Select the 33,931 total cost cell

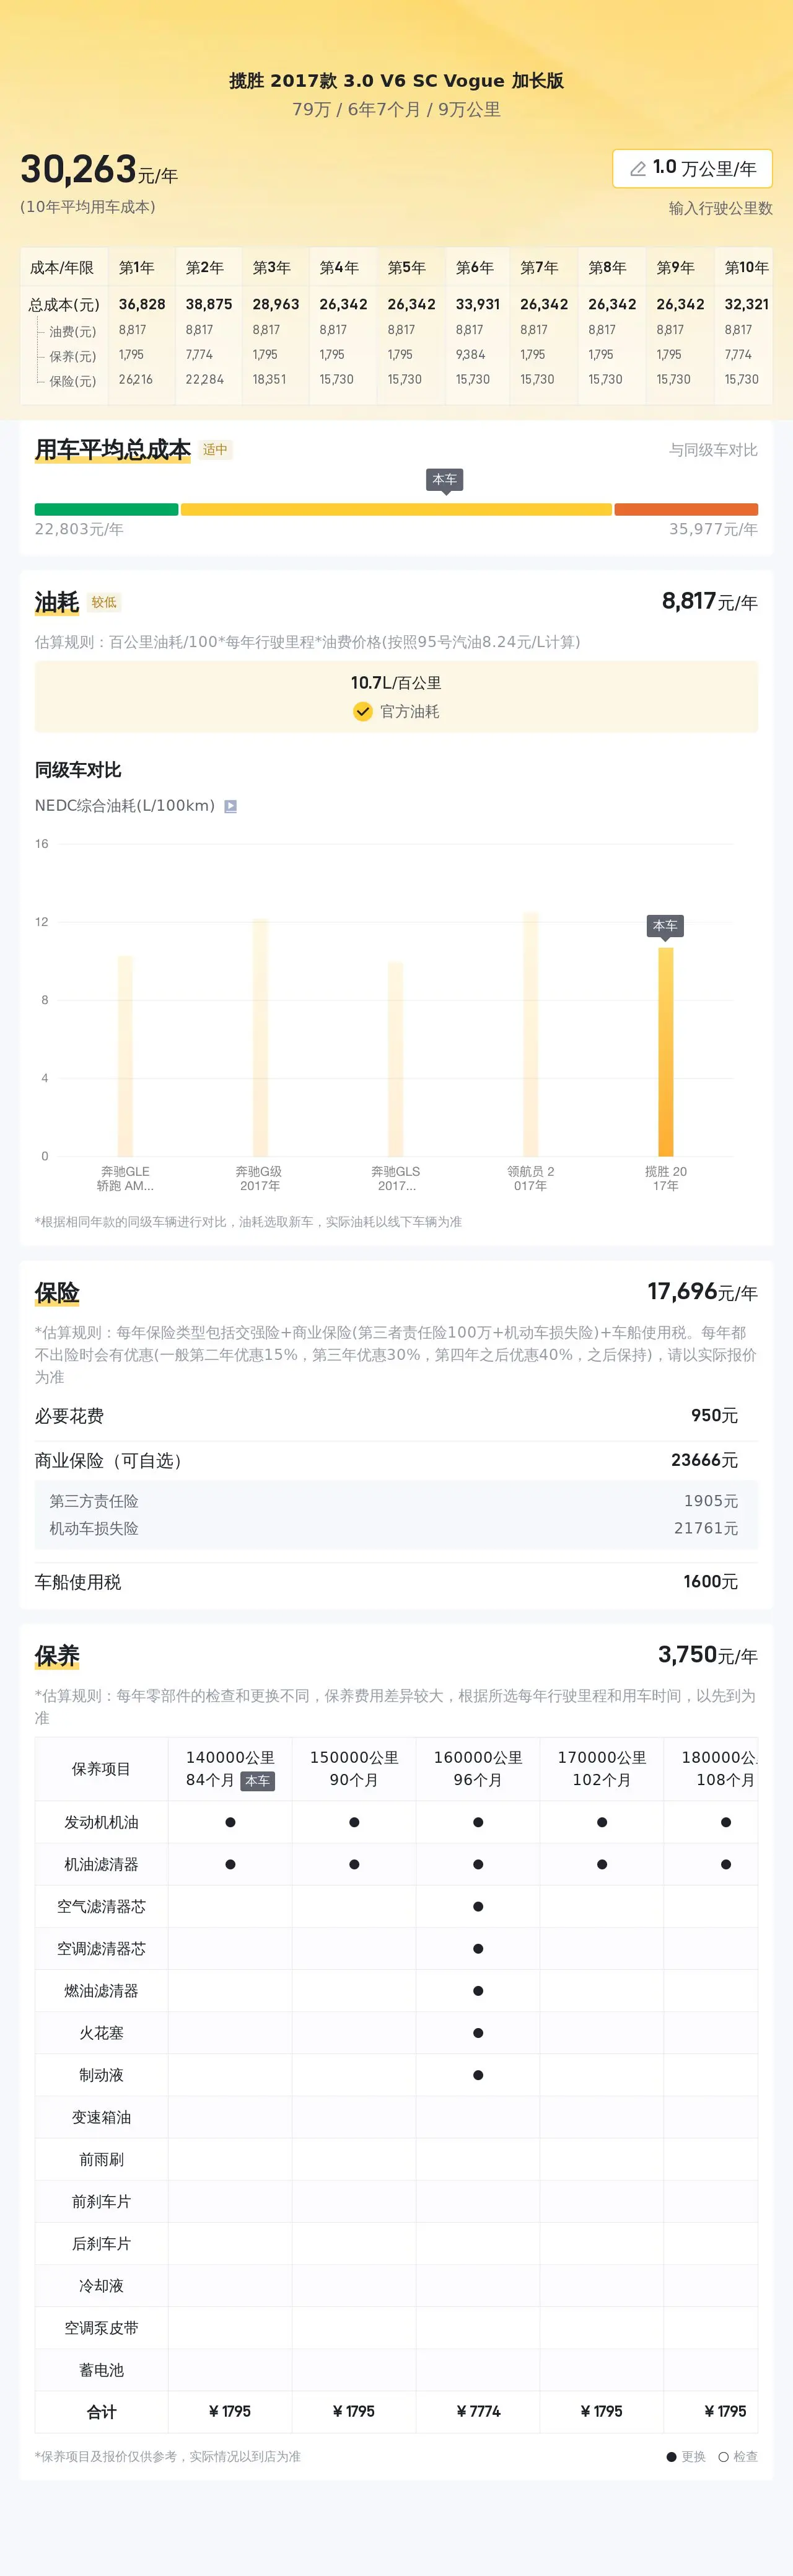[478, 304]
